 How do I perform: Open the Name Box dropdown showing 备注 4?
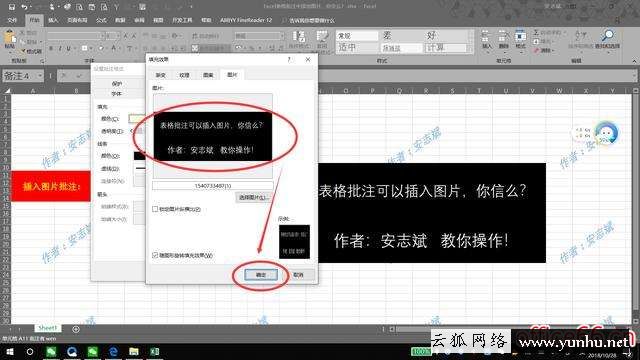(40, 76)
